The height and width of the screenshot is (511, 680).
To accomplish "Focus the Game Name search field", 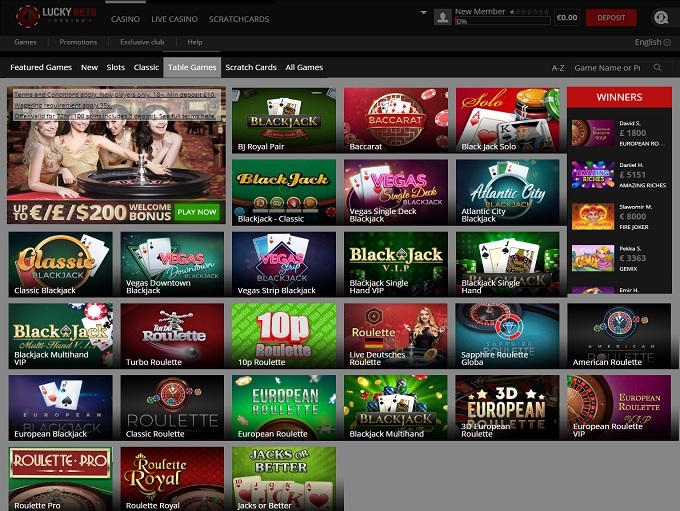I will pos(606,68).
